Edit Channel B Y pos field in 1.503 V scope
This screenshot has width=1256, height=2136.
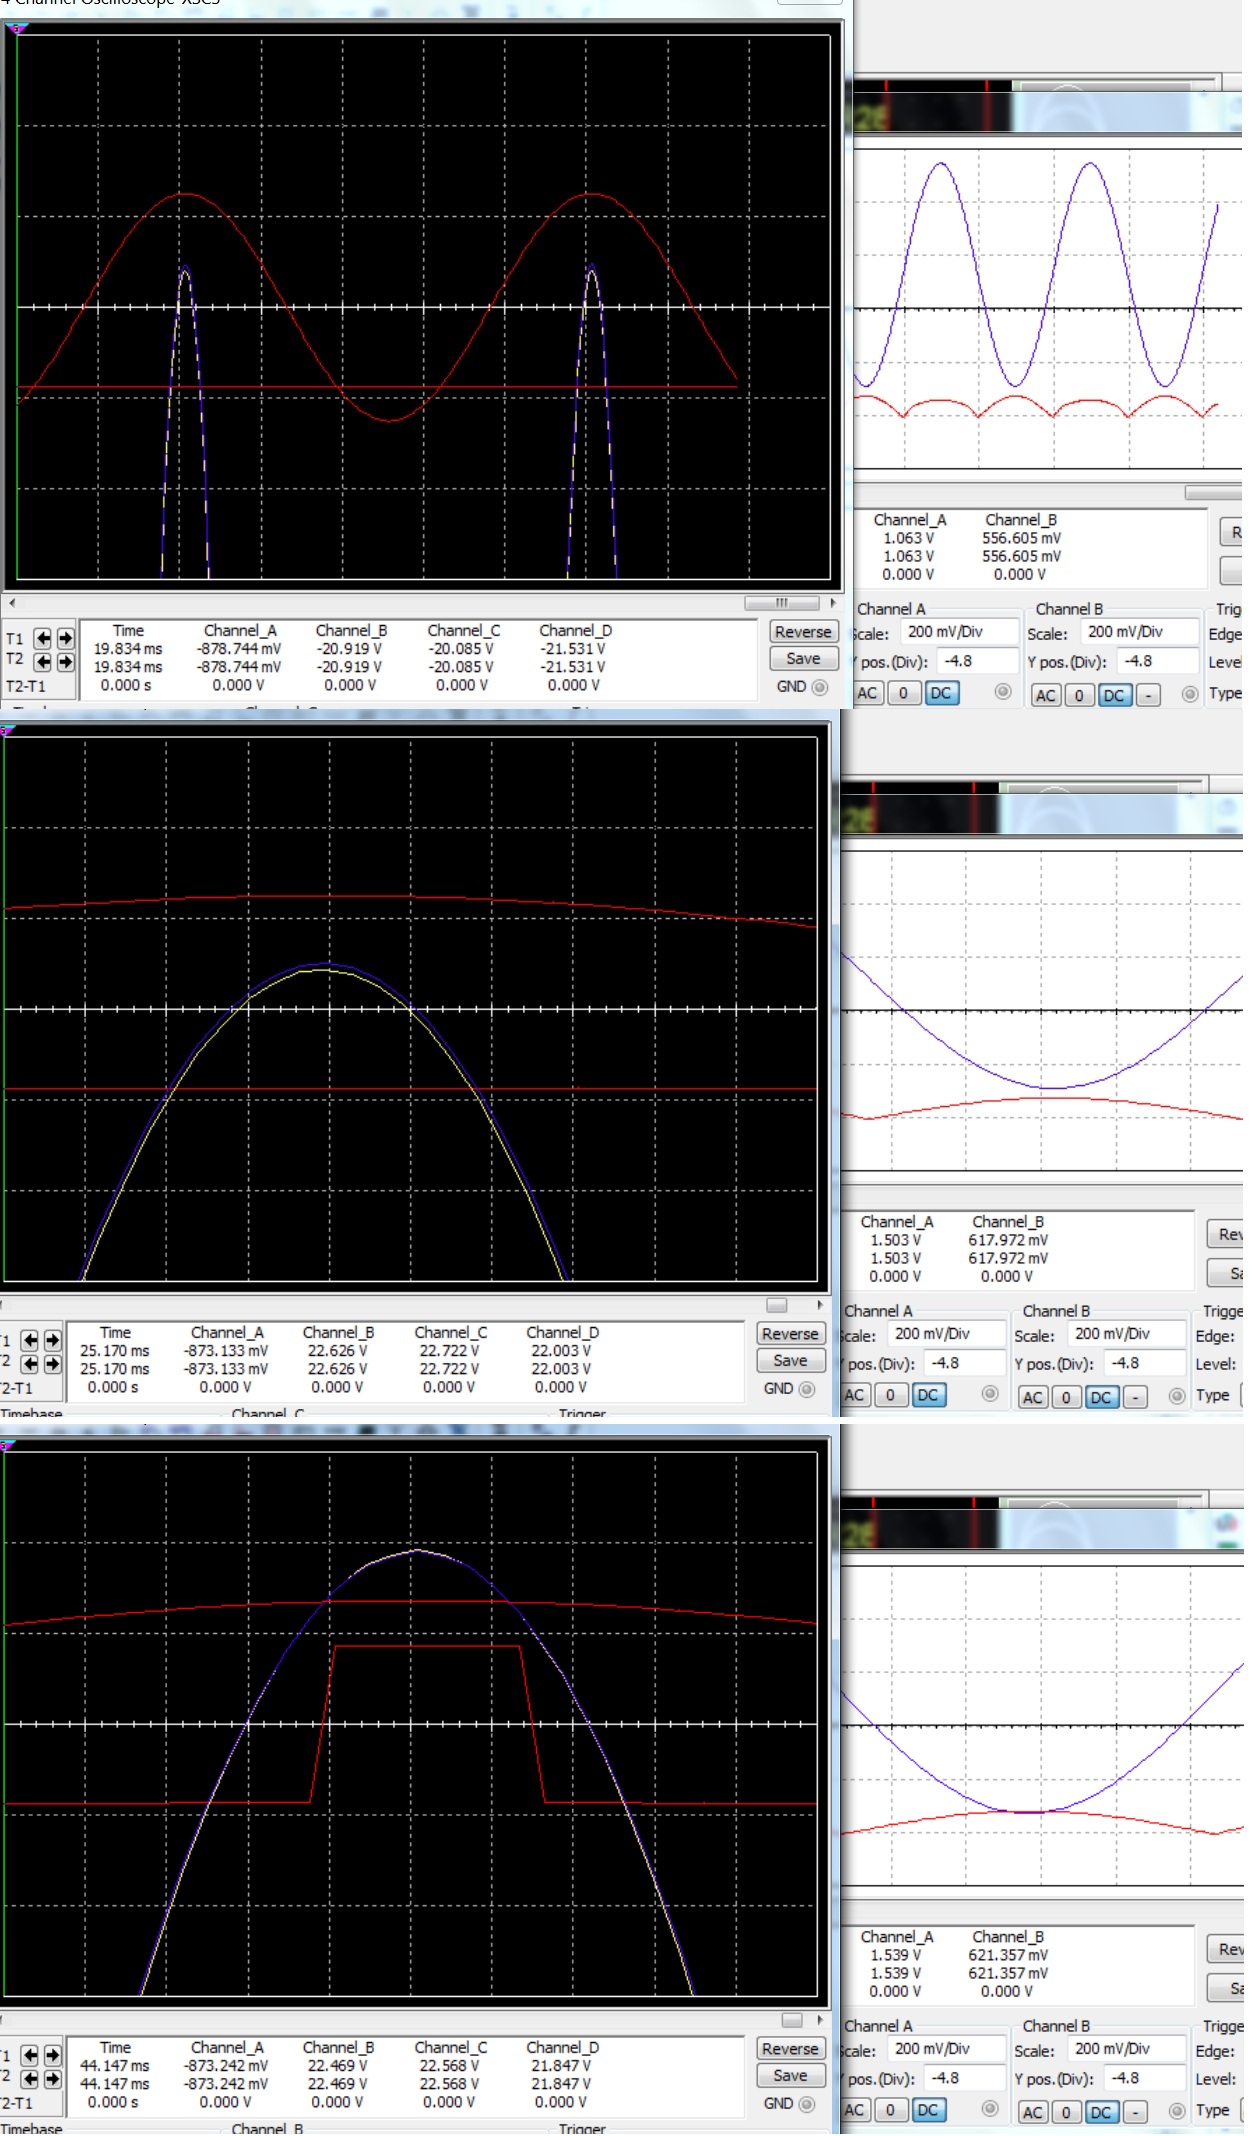(x=1144, y=1363)
